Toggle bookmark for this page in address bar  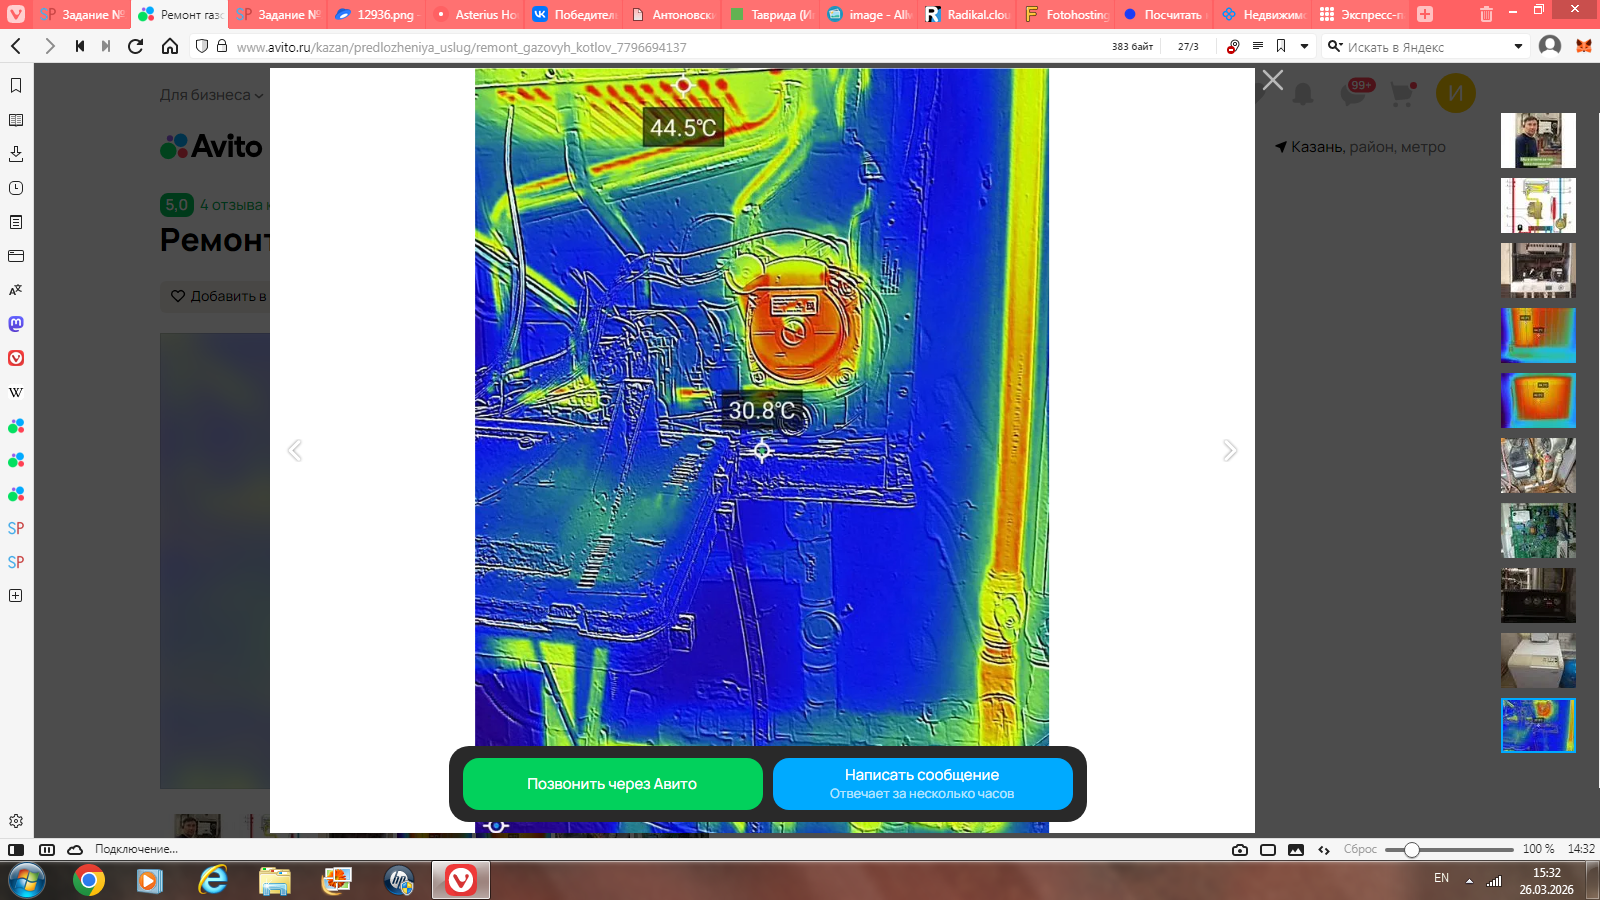[1281, 46]
